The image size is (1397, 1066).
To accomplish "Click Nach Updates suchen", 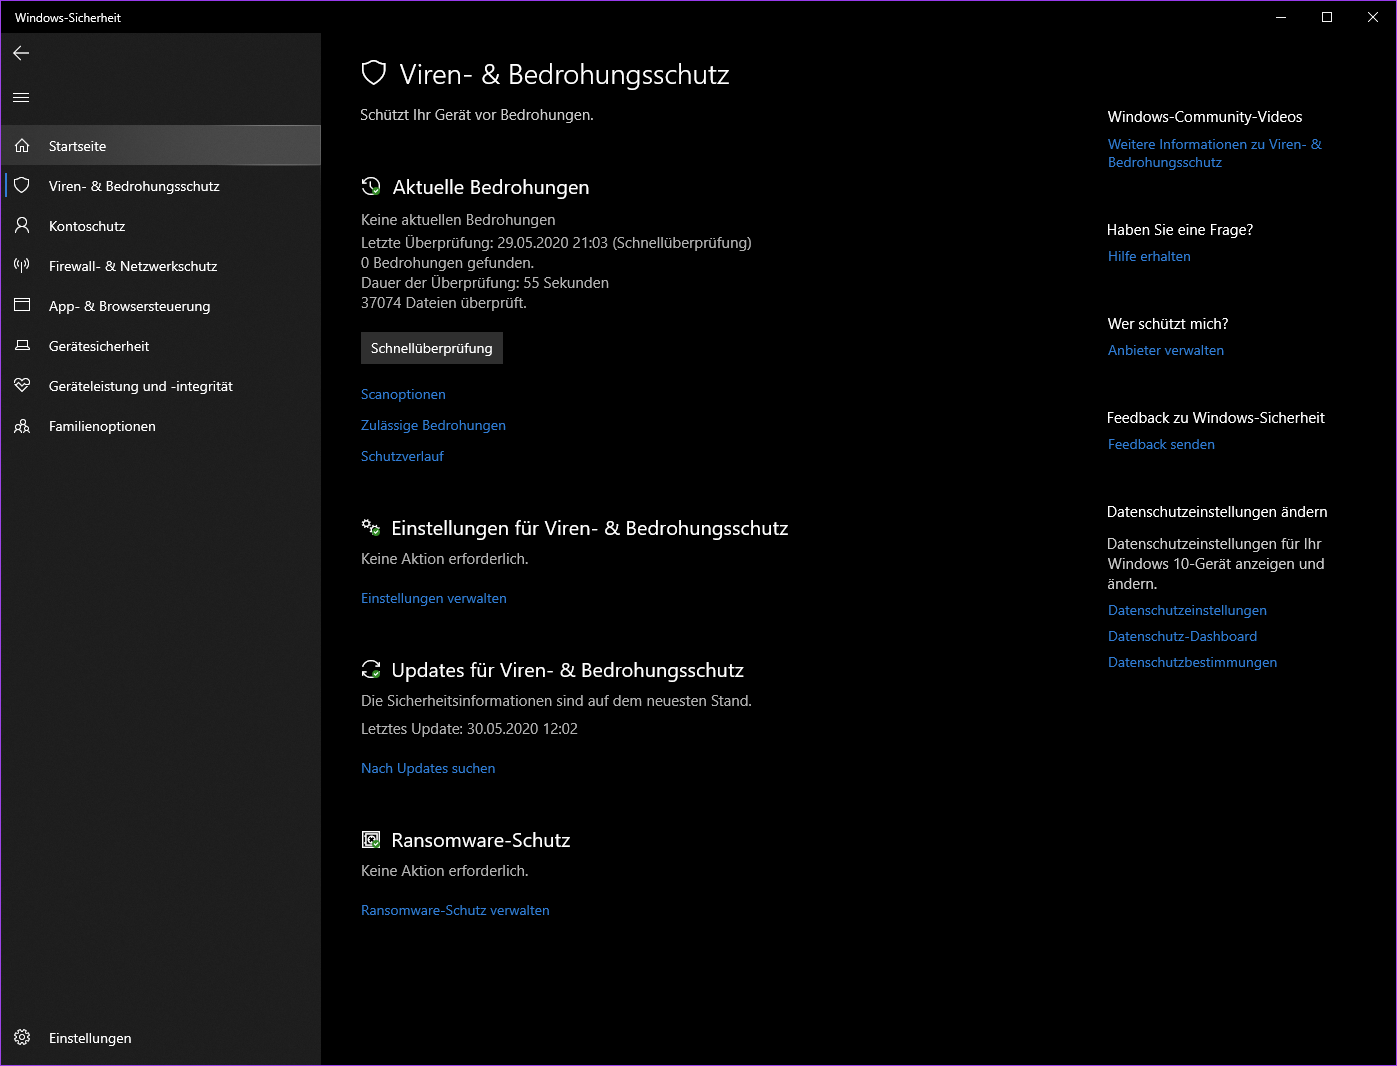I will (428, 768).
